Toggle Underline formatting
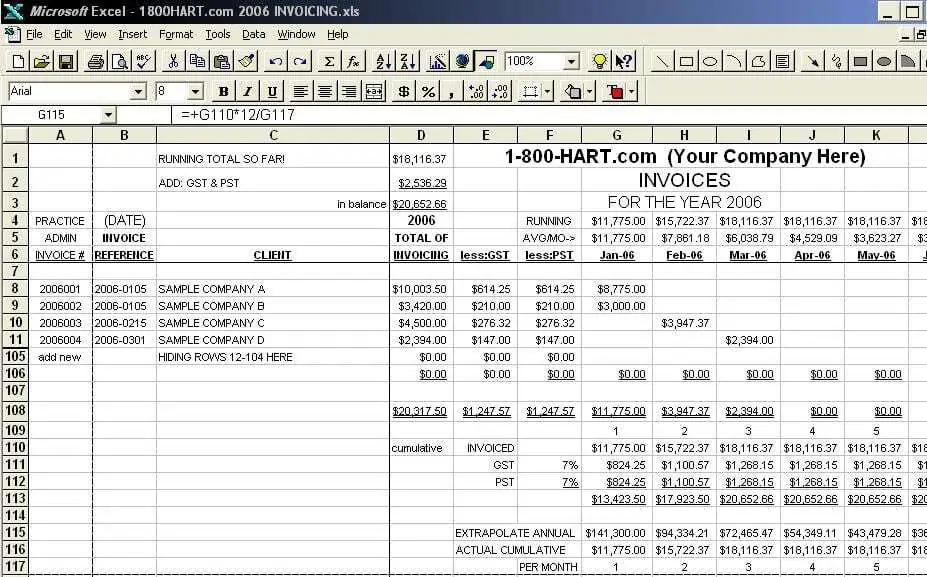 [272, 92]
